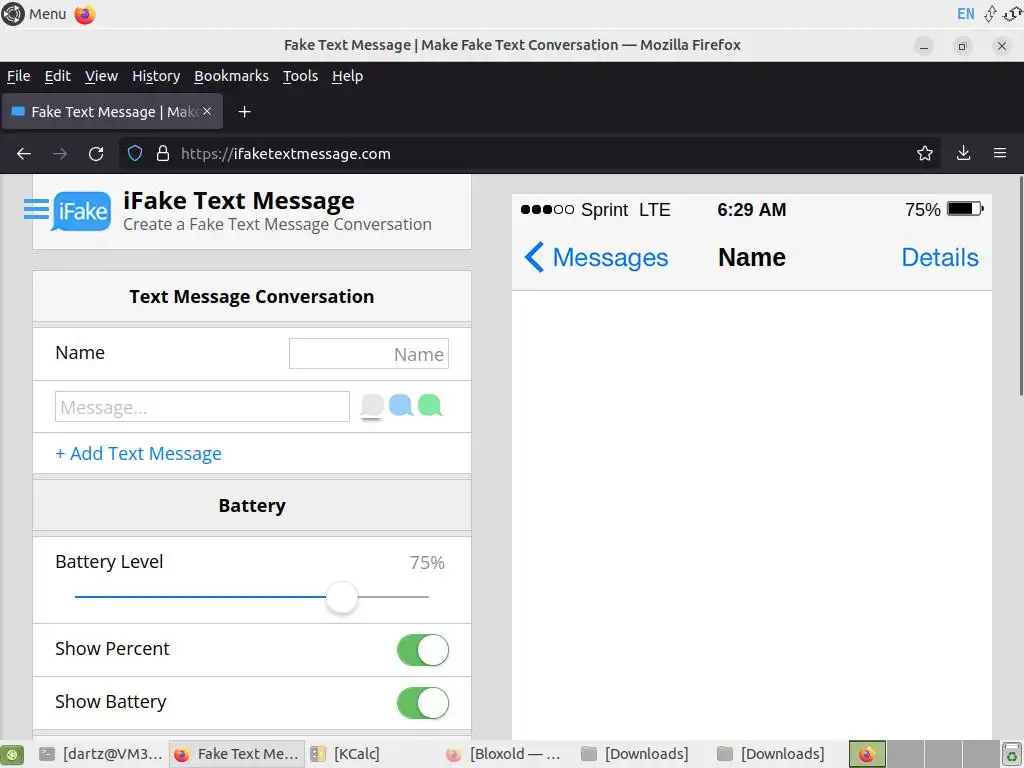
Task: Click the page vertical scrollbar
Action: 1021,285
